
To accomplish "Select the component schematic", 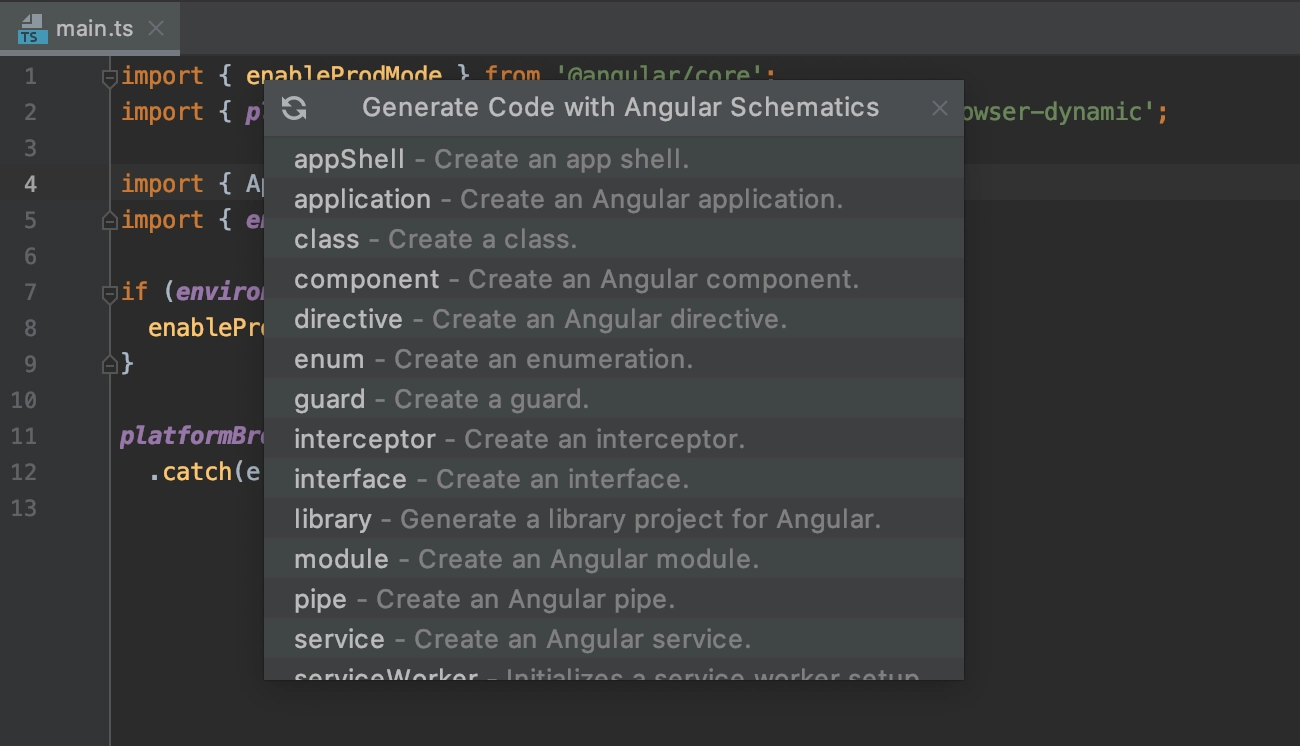I will pos(614,279).
